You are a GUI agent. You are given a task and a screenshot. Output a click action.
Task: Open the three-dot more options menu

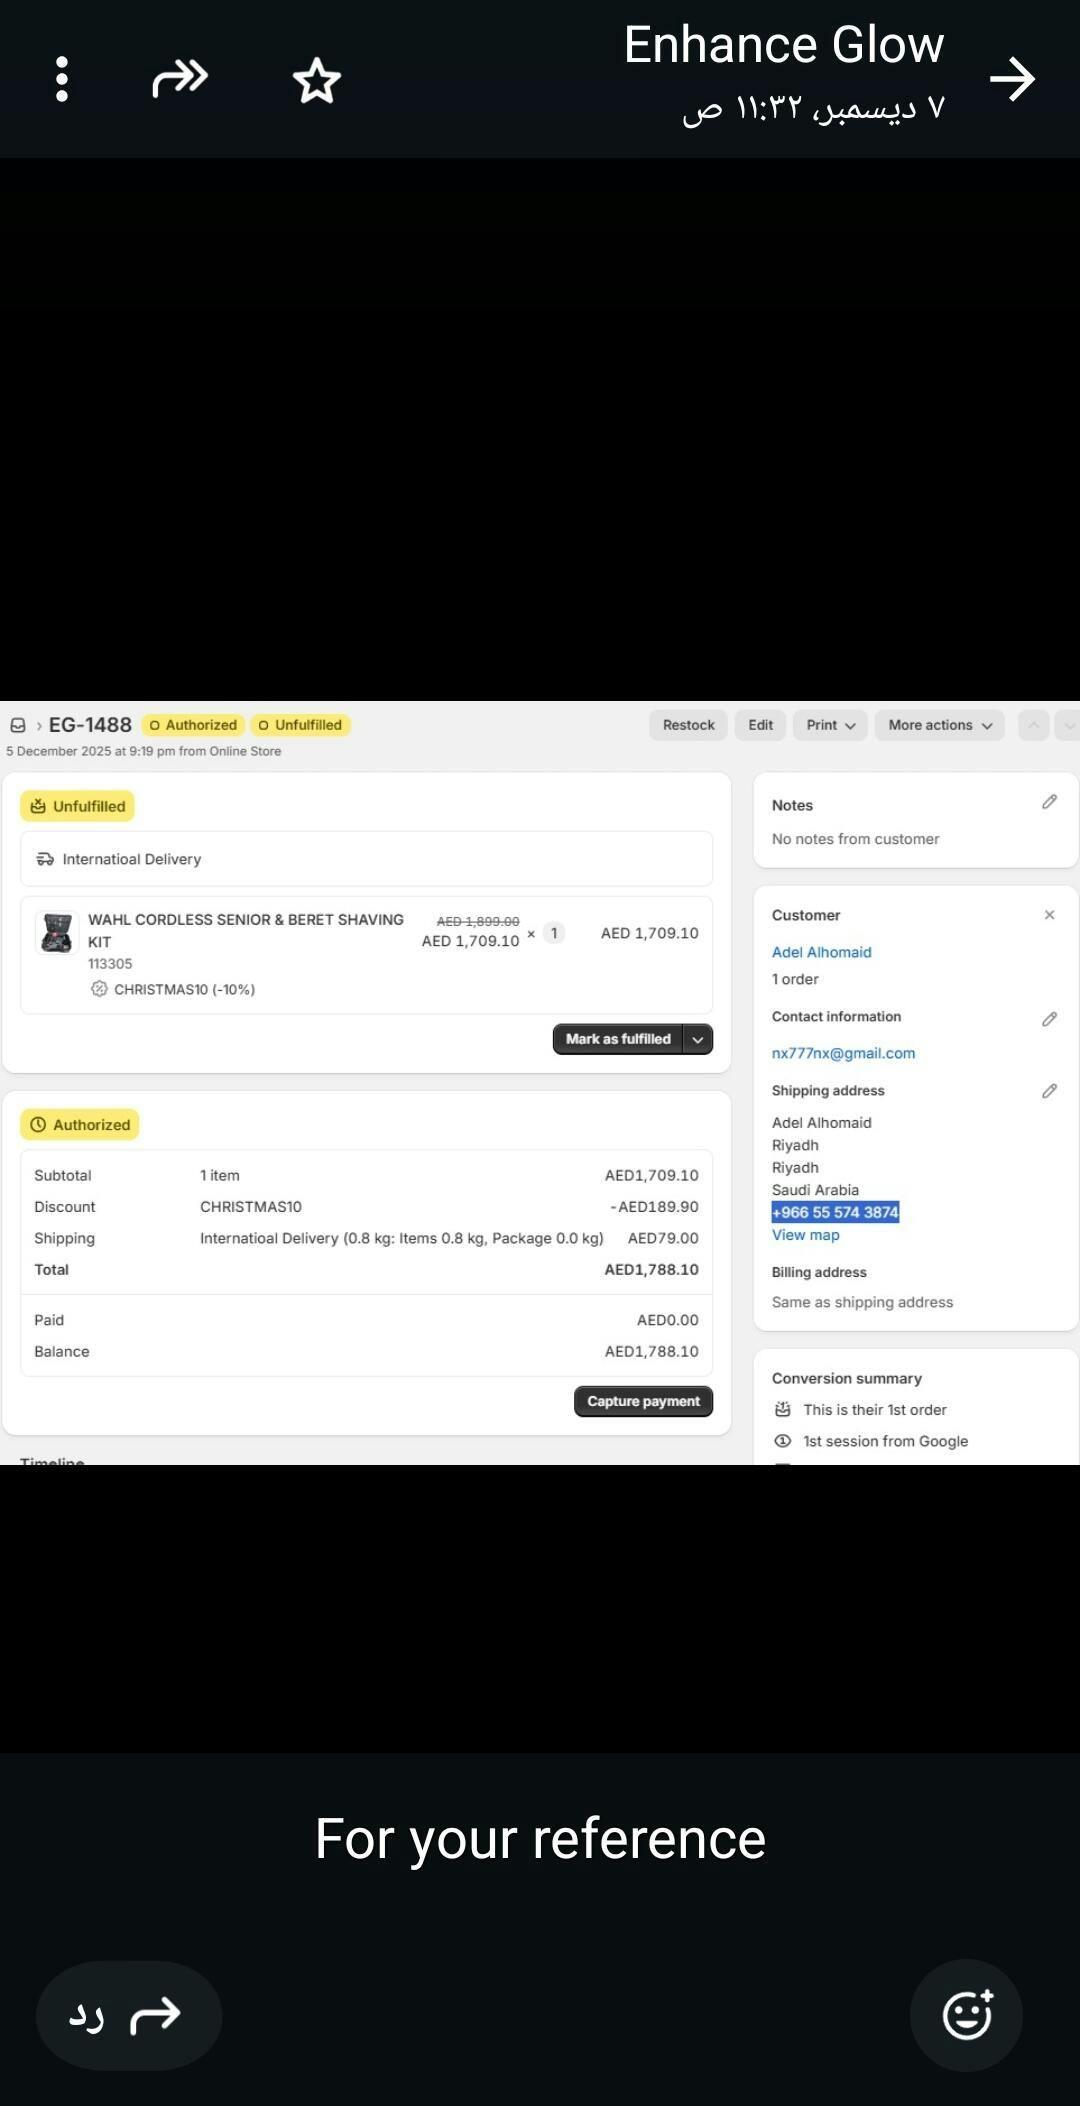pos(62,79)
